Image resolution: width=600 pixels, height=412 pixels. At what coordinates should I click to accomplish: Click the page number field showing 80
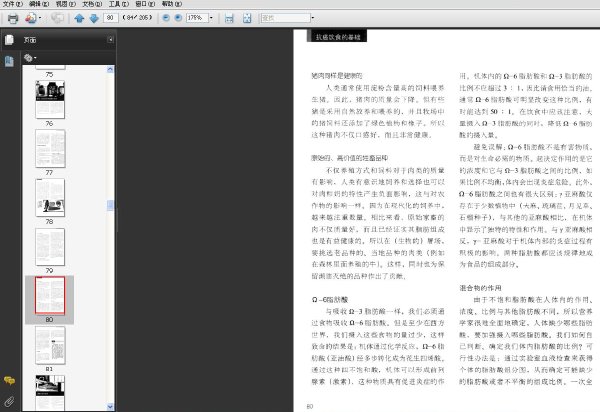(x=111, y=18)
